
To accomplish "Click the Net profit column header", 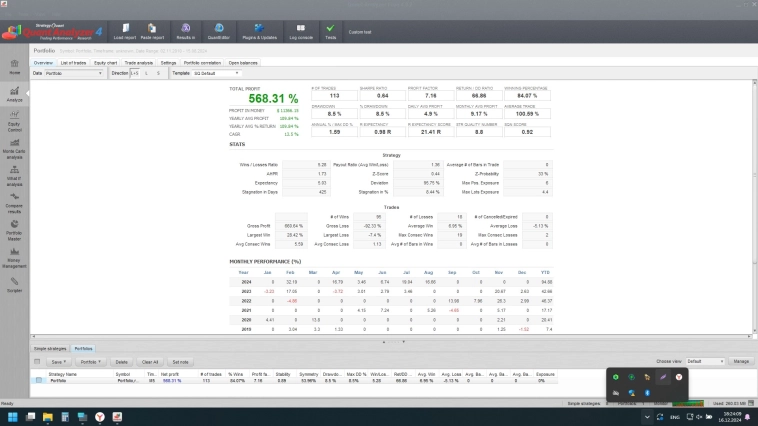I will pyautogui.click(x=170, y=374).
